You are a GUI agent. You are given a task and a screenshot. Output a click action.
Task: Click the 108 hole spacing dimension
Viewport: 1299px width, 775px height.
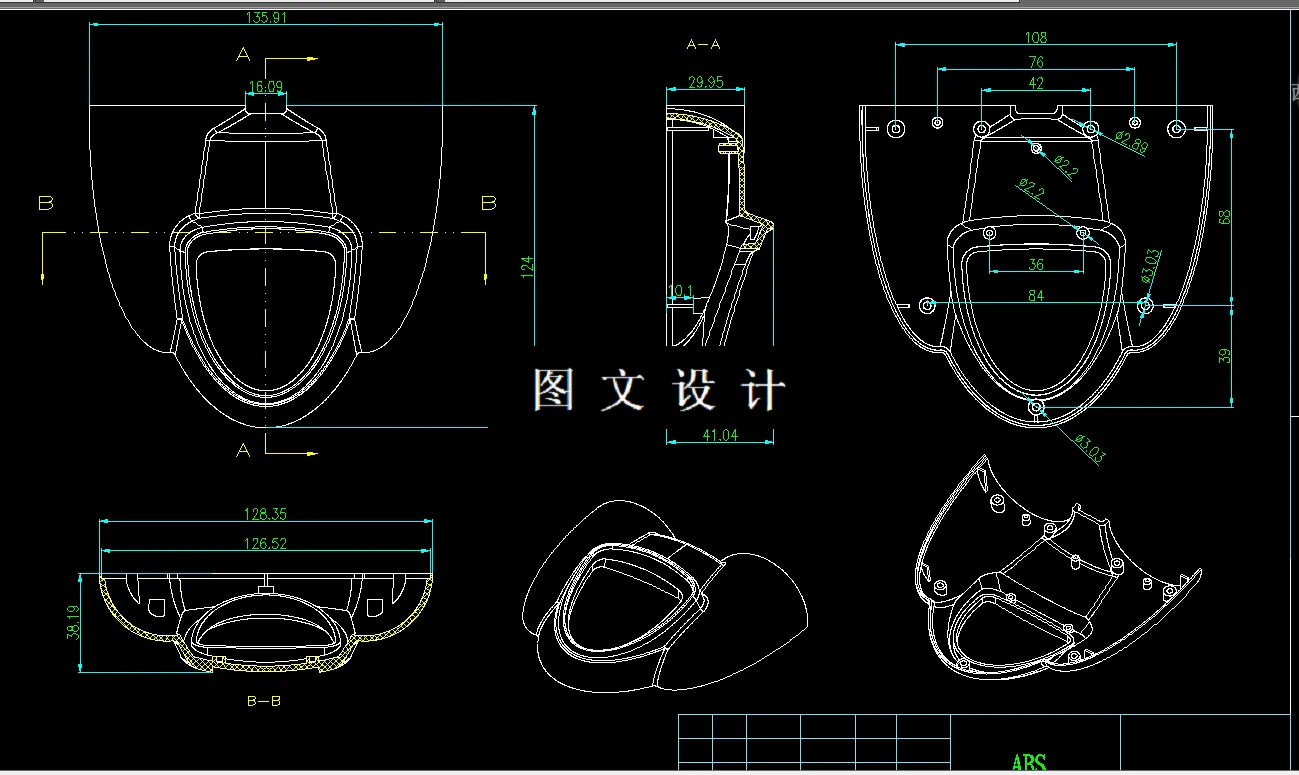click(1036, 38)
